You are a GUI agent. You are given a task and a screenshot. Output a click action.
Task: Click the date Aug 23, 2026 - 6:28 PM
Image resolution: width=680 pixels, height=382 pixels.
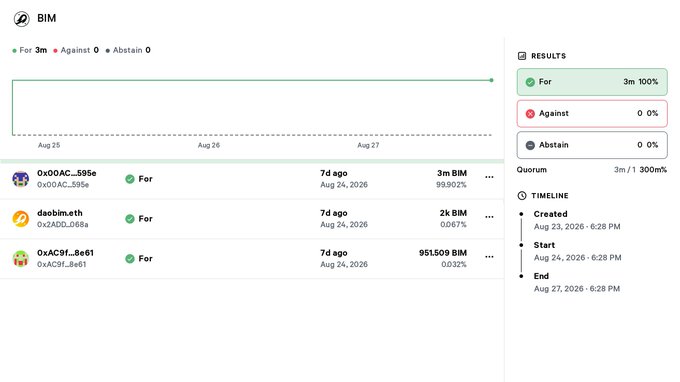(577, 226)
